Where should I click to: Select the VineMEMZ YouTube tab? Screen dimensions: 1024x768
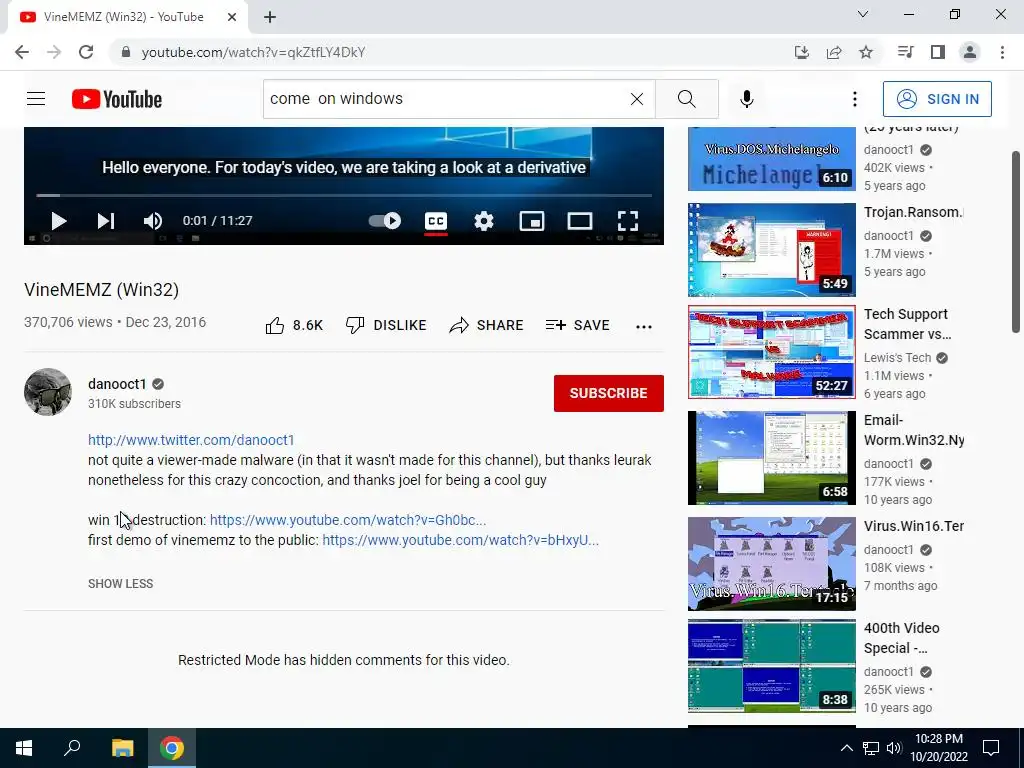pyautogui.click(x=123, y=17)
